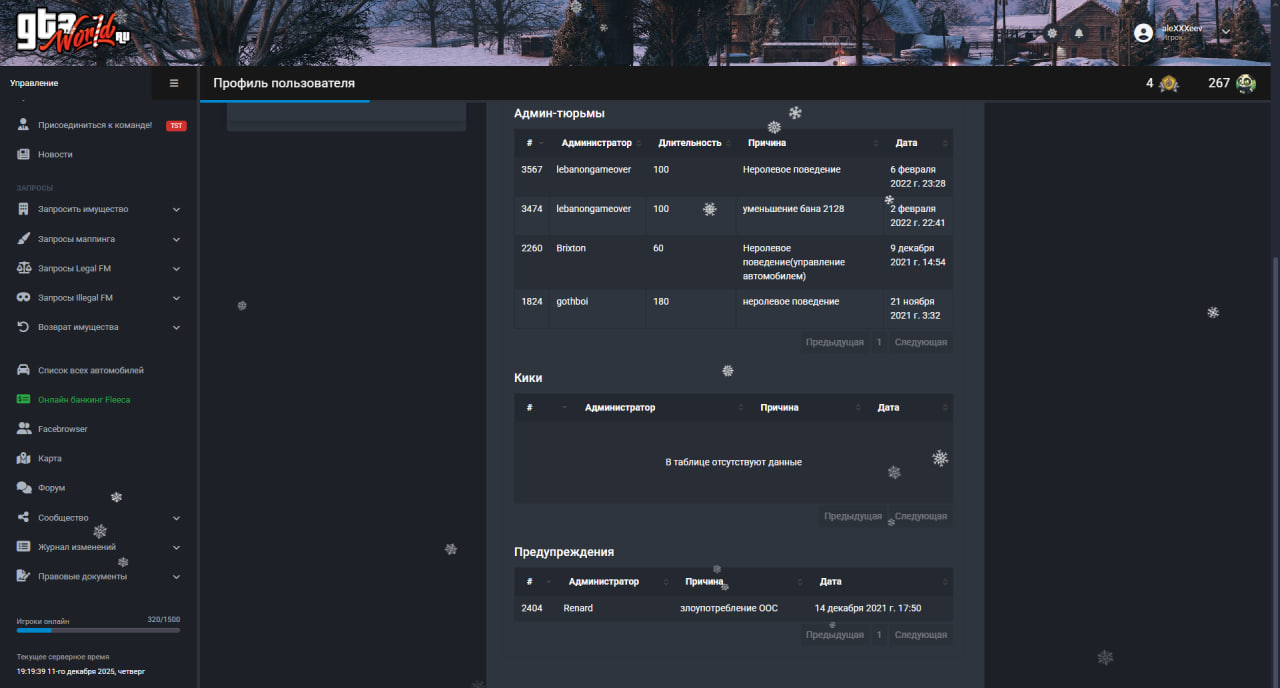Open Facebrowser in the sidebar
The height and width of the screenshot is (688, 1280).
pos(63,429)
